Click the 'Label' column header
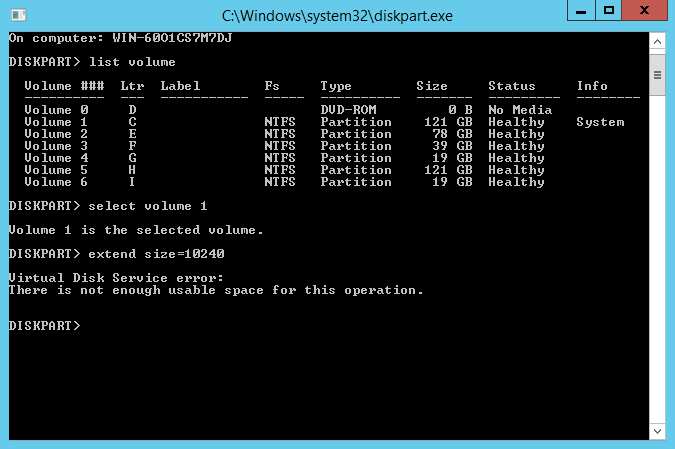This screenshot has height=449, width=675. [180, 86]
